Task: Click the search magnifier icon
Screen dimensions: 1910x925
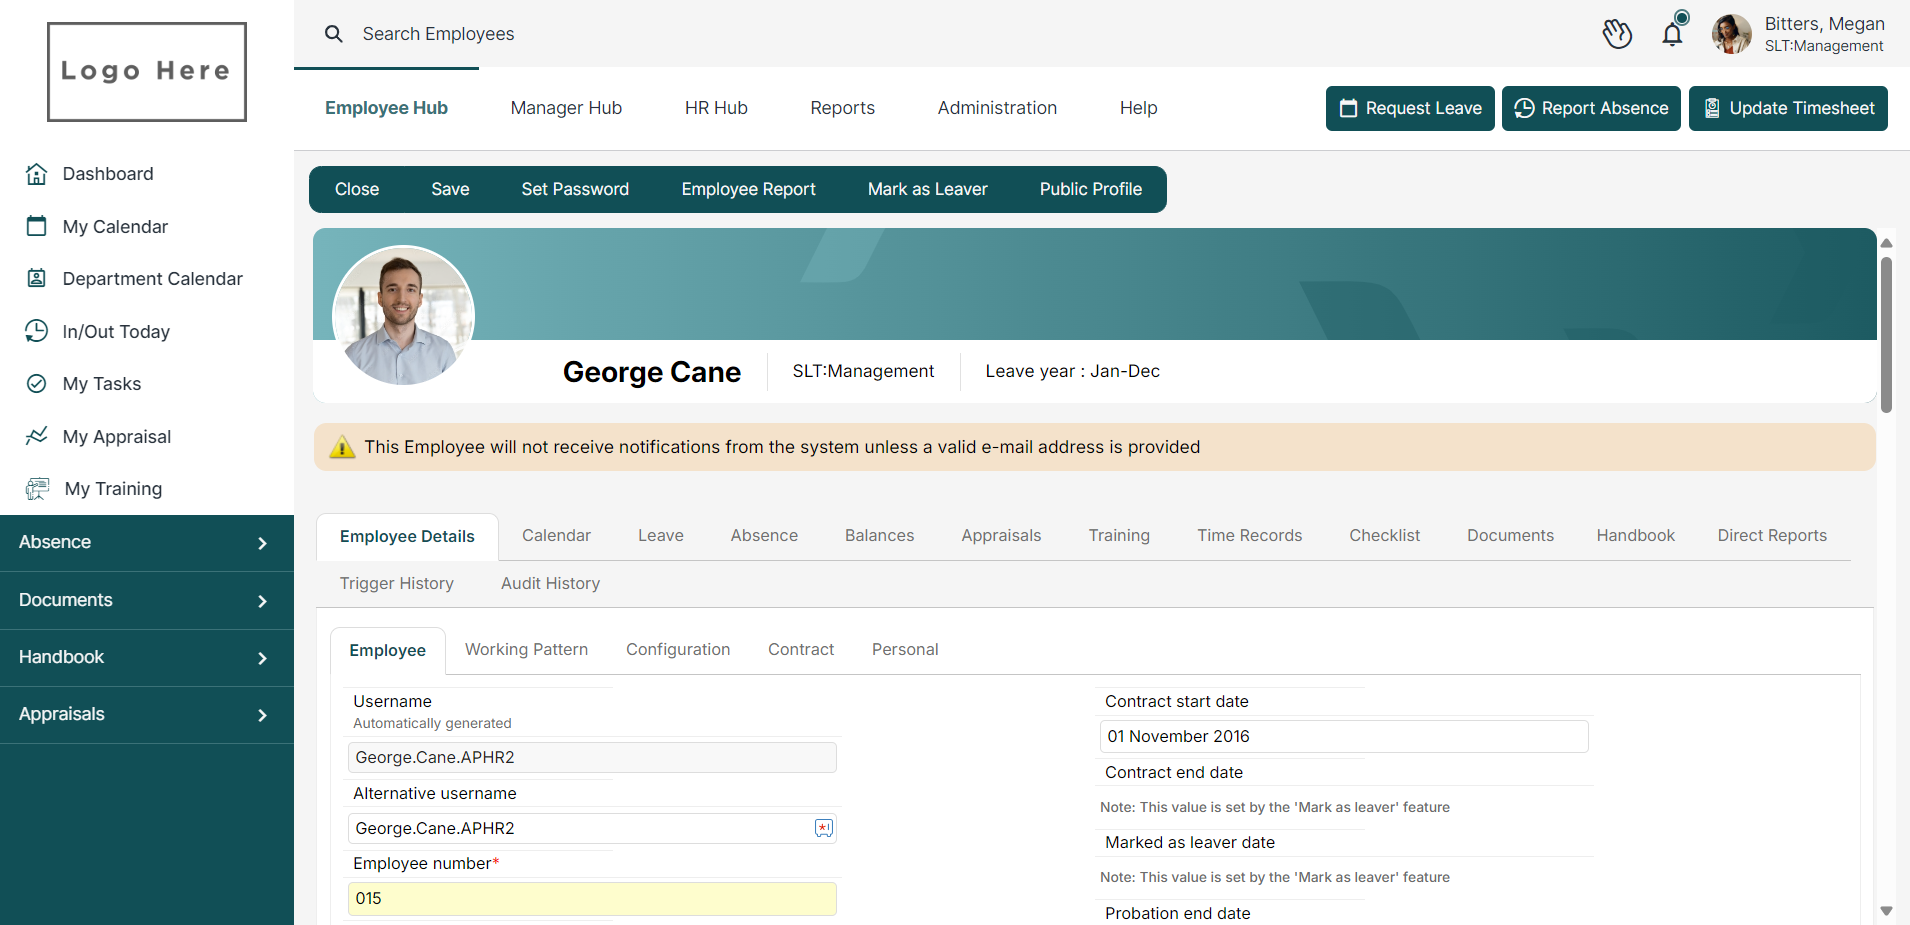Action: tap(334, 34)
